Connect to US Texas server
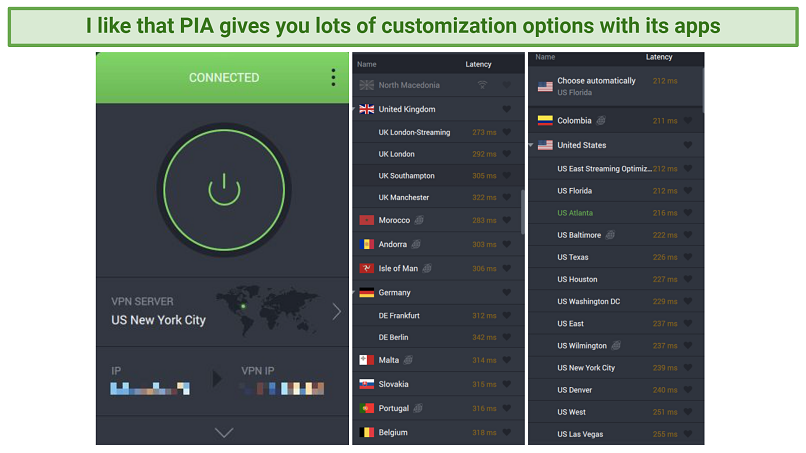 click(616, 257)
